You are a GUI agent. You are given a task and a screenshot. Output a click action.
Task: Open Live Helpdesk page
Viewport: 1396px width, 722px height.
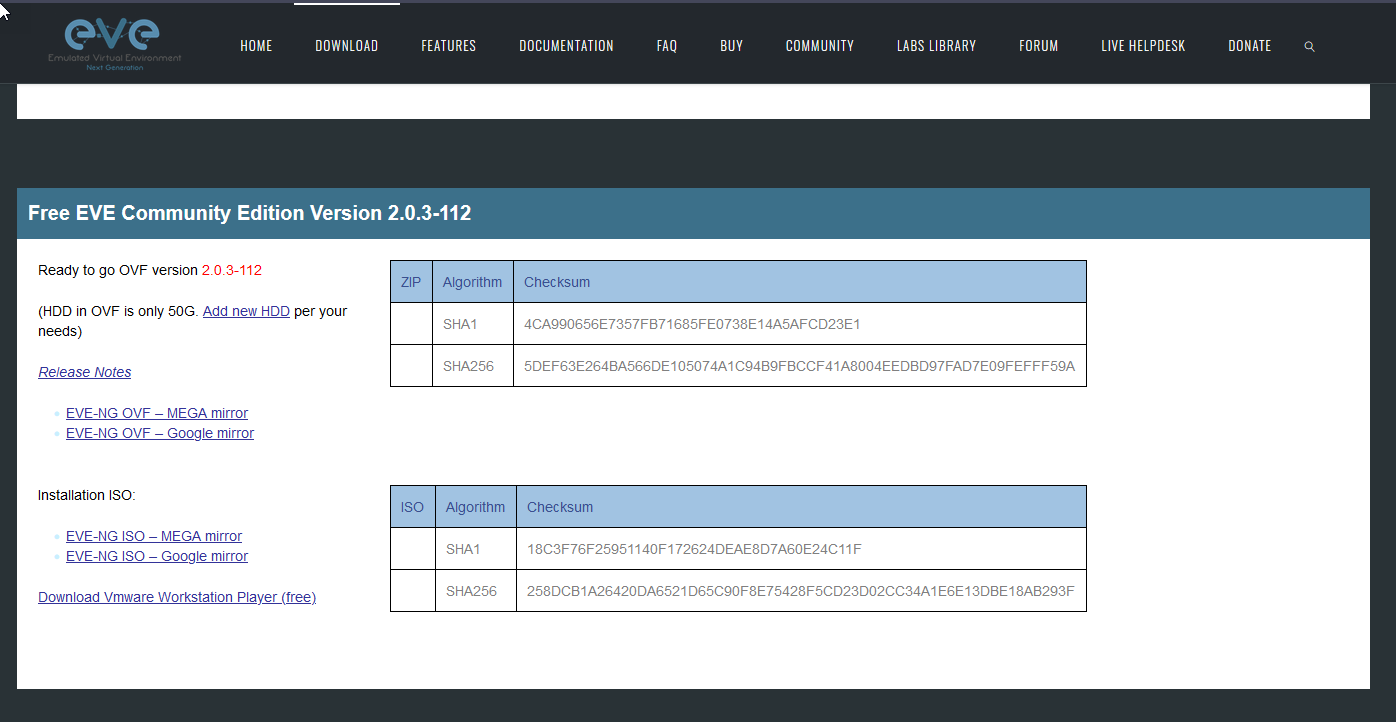click(x=1143, y=46)
